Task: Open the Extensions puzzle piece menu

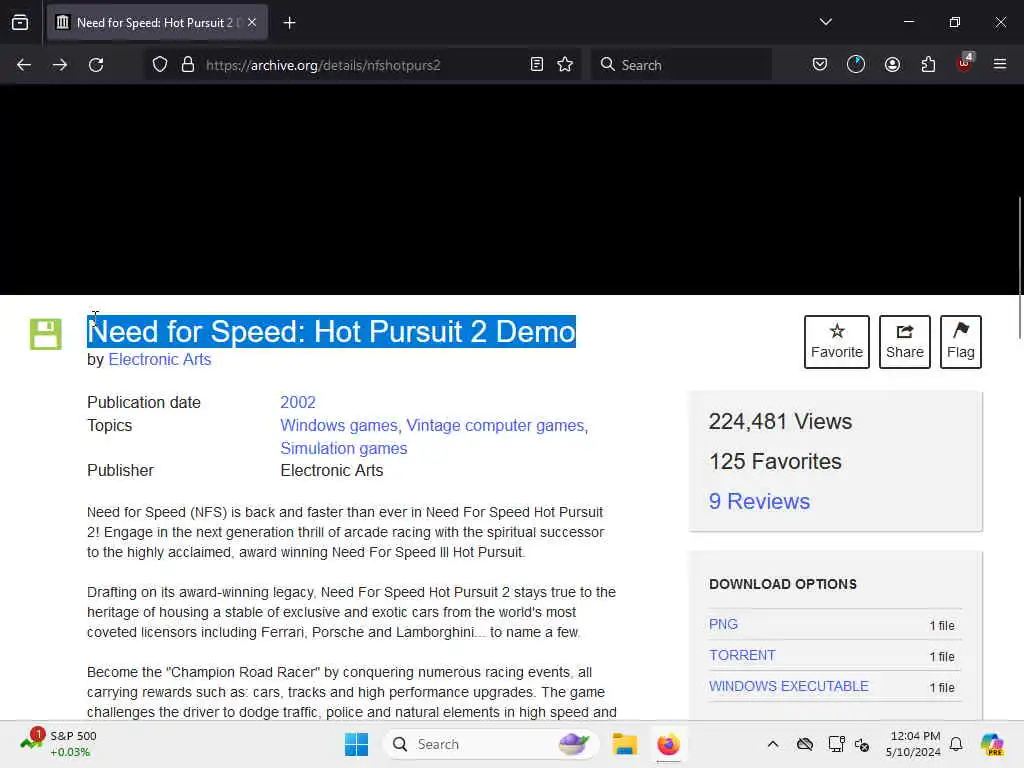Action: [x=928, y=65]
